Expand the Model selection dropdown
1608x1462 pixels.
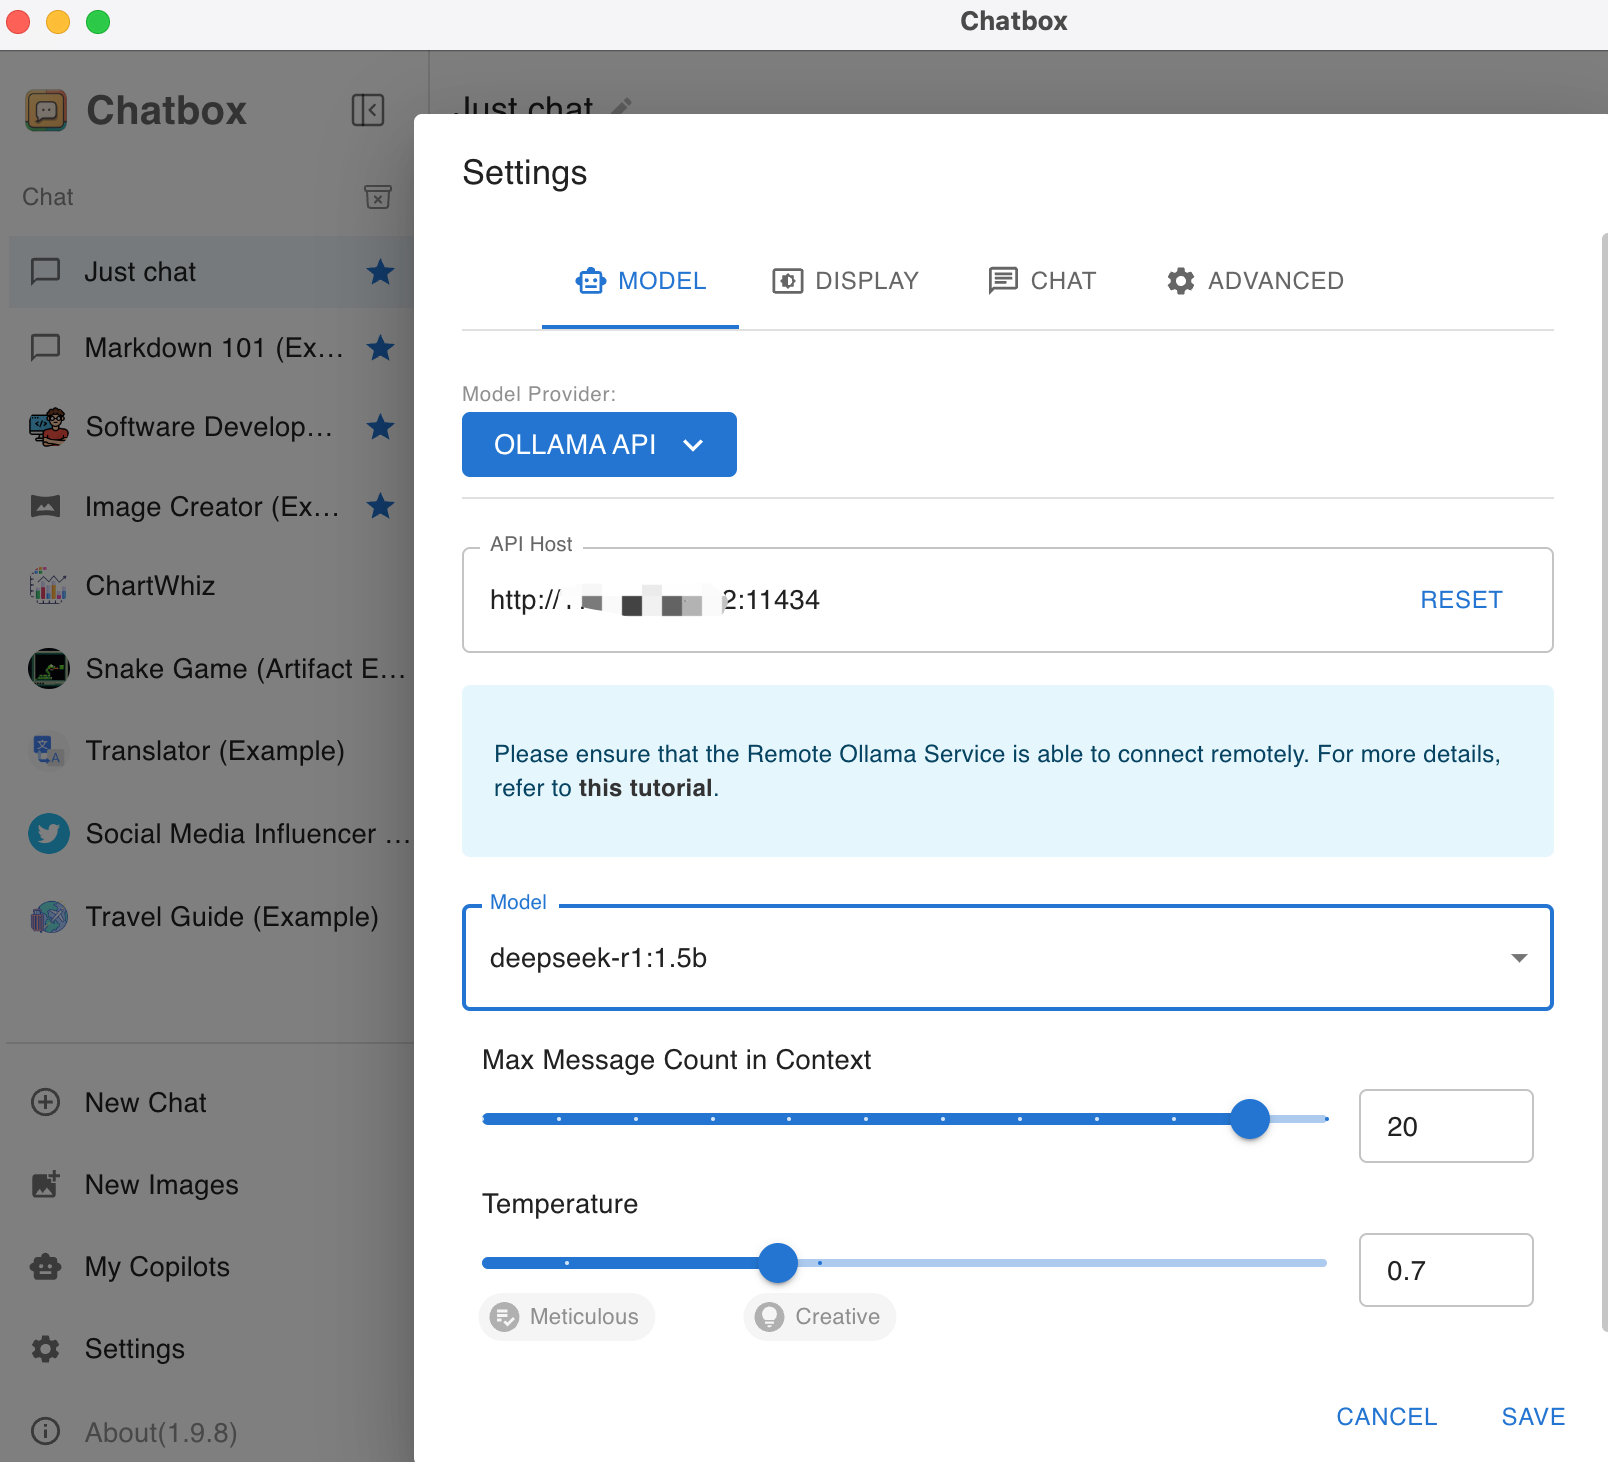(x=1518, y=958)
